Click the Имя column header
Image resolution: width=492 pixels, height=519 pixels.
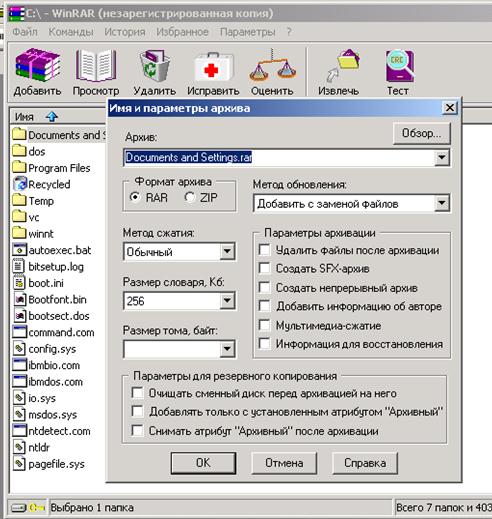pyautogui.click(x=57, y=116)
